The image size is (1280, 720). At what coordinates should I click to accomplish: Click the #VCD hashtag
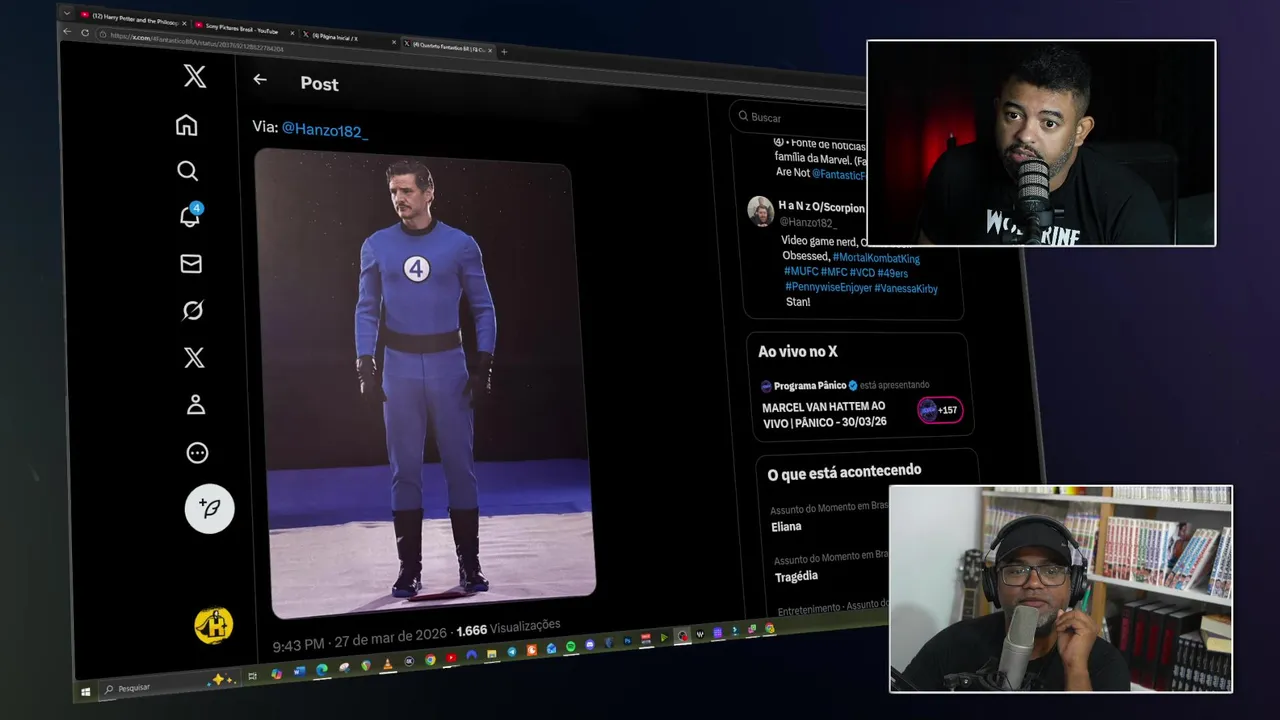coord(862,272)
